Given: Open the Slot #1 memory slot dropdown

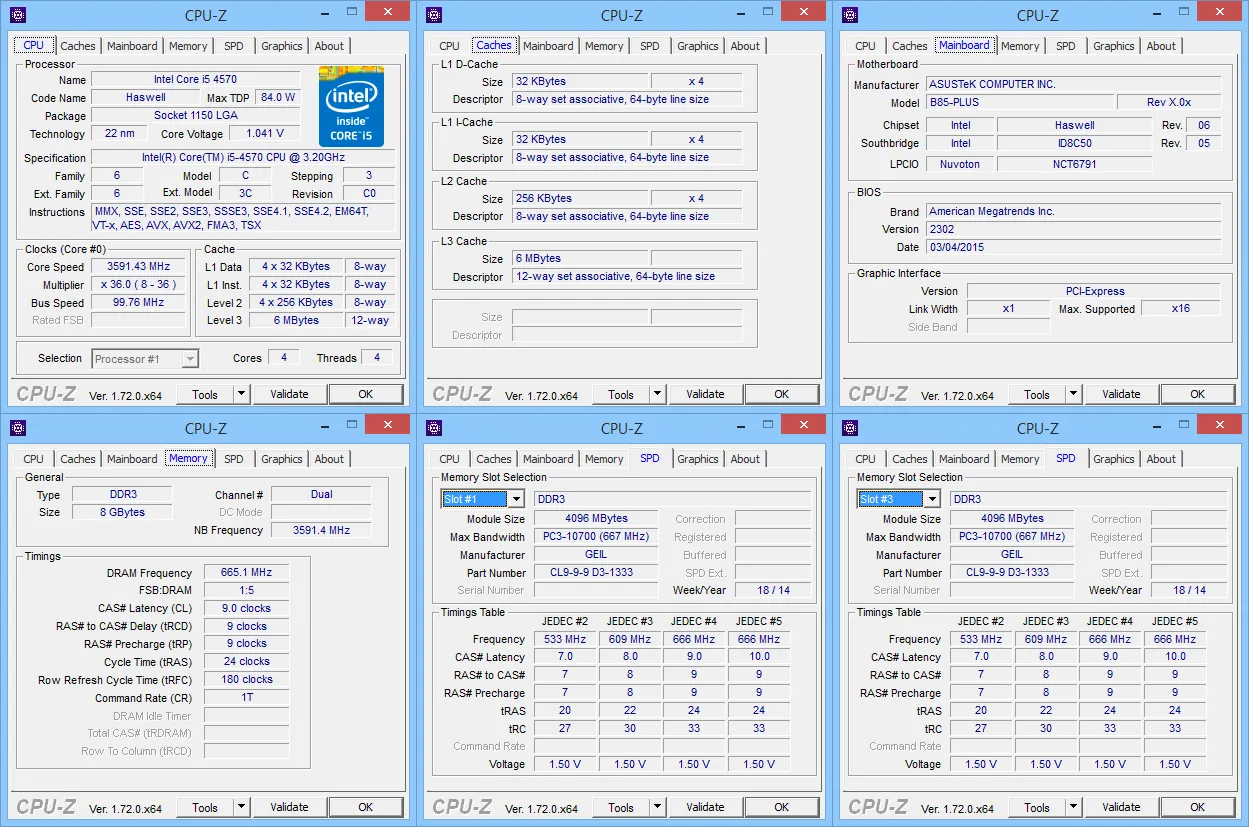Looking at the screenshot, I should click(515, 499).
